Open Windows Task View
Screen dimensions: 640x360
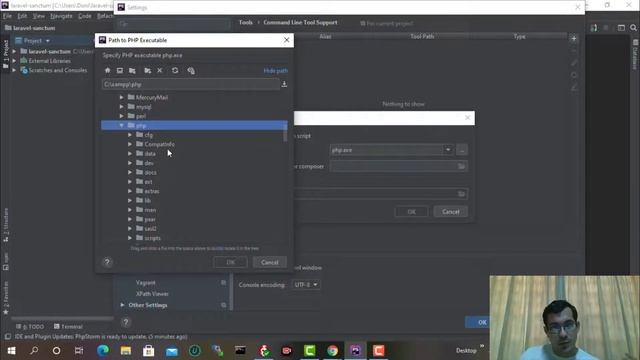point(79,351)
